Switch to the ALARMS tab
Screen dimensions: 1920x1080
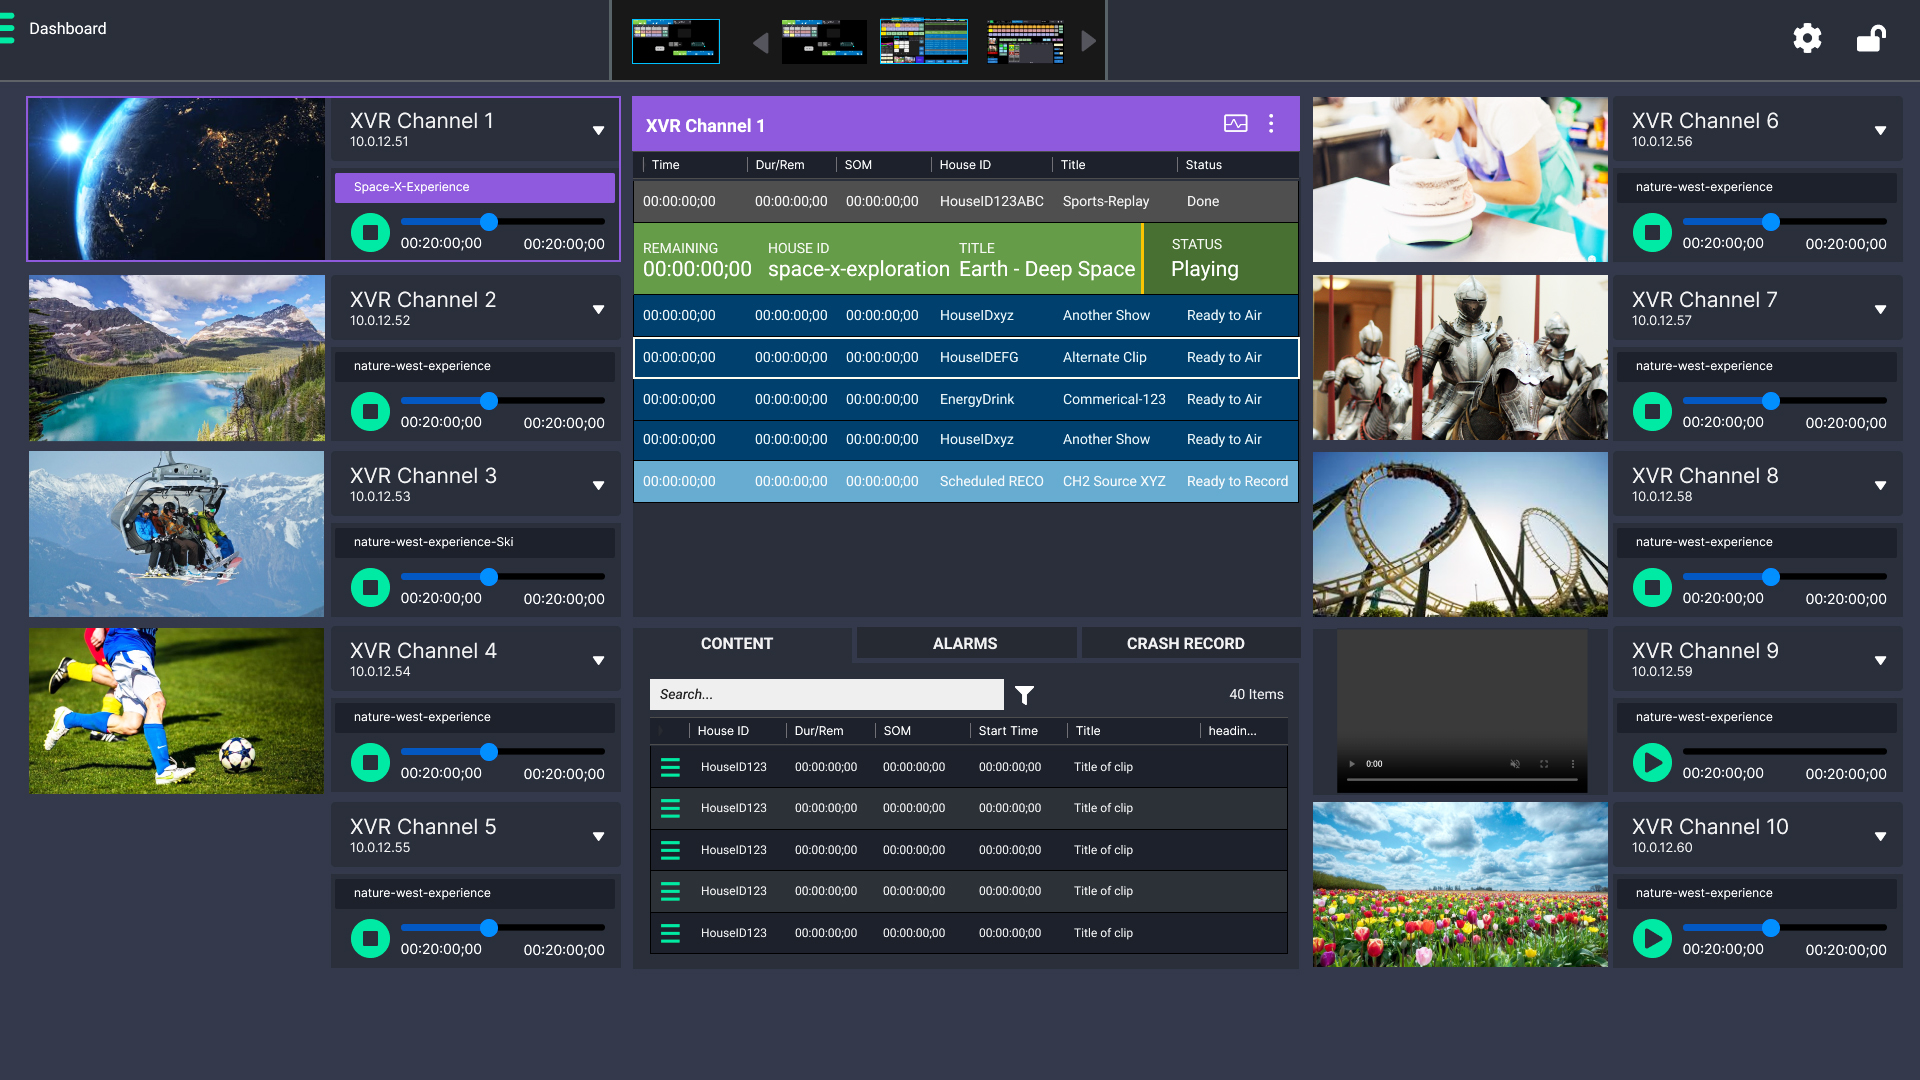pyautogui.click(x=965, y=643)
